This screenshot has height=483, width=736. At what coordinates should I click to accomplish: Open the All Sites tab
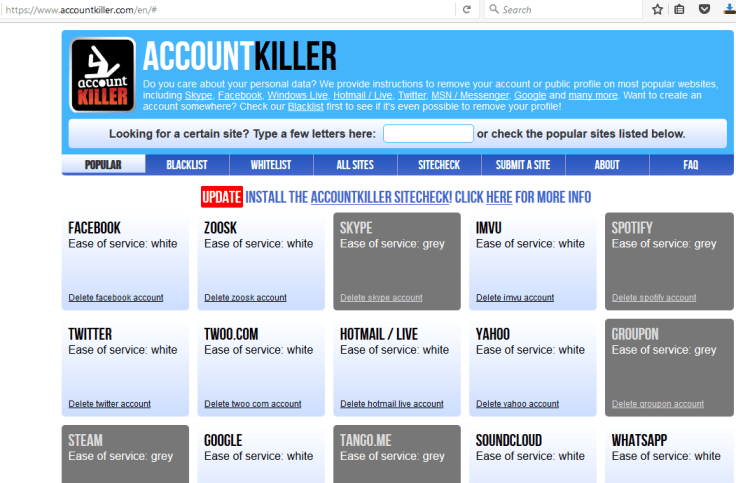coord(355,165)
